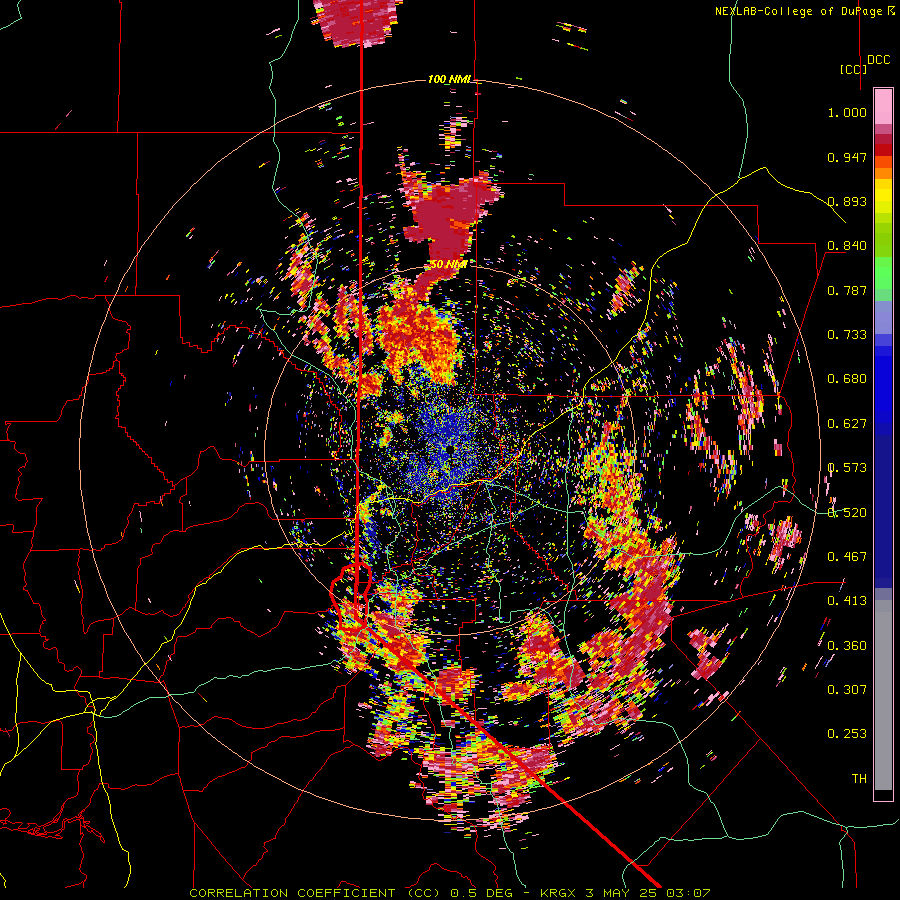Click the [CC] scale header label
900x900 pixels.
click(853, 69)
